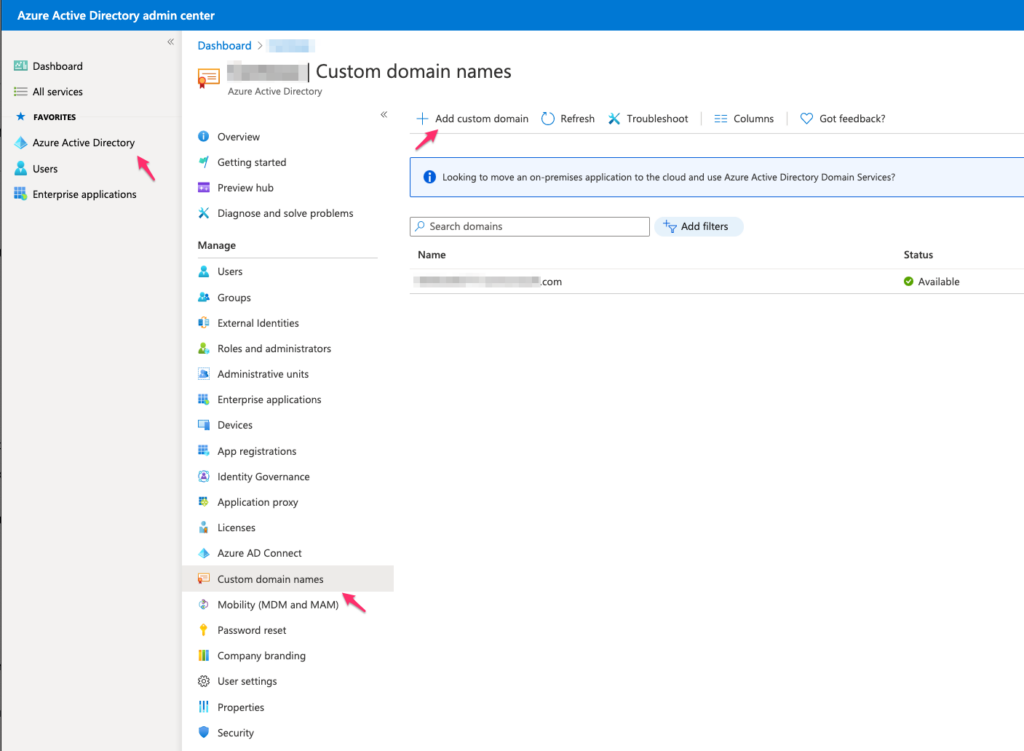
Task: Open the Preview hub menu item
Action: click(x=245, y=187)
